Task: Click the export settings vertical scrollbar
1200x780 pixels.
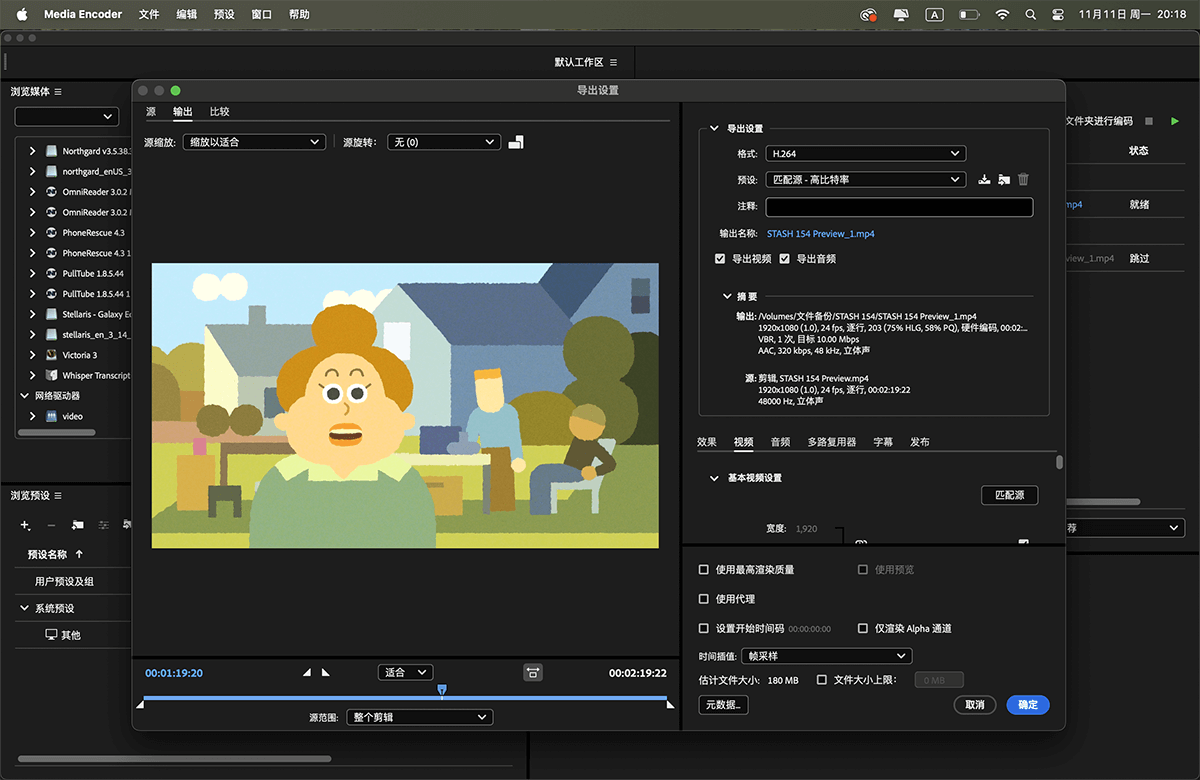Action: (1059, 463)
